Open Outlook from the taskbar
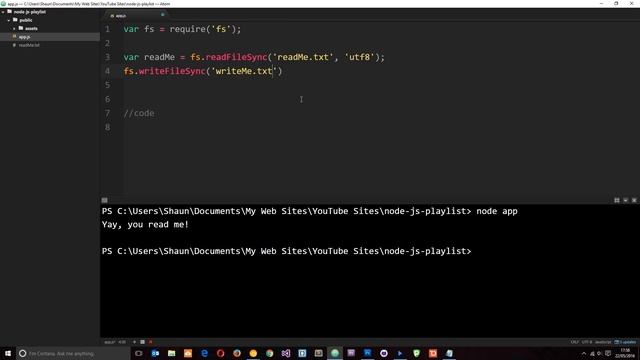 point(155,353)
